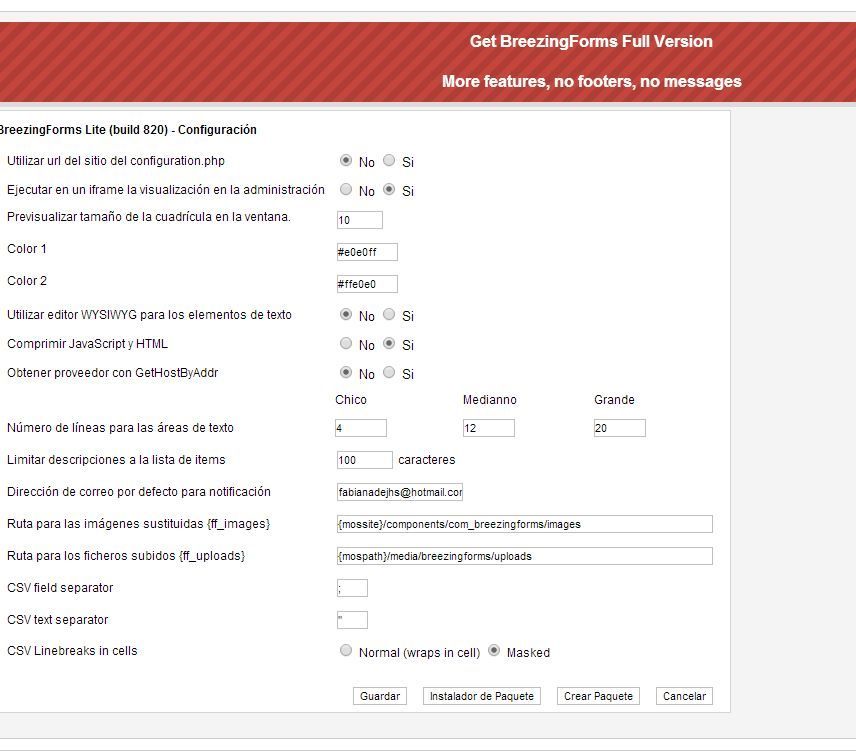Click the 'Color 1' label
Image resolution: width=856 pixels, height=751 pixels.
(27, 249)
